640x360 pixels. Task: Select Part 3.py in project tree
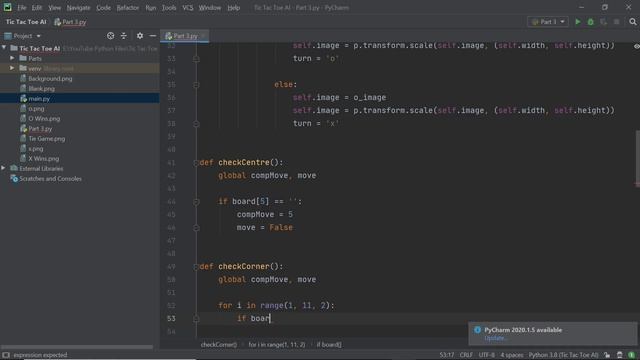click(x=40, y=128)
